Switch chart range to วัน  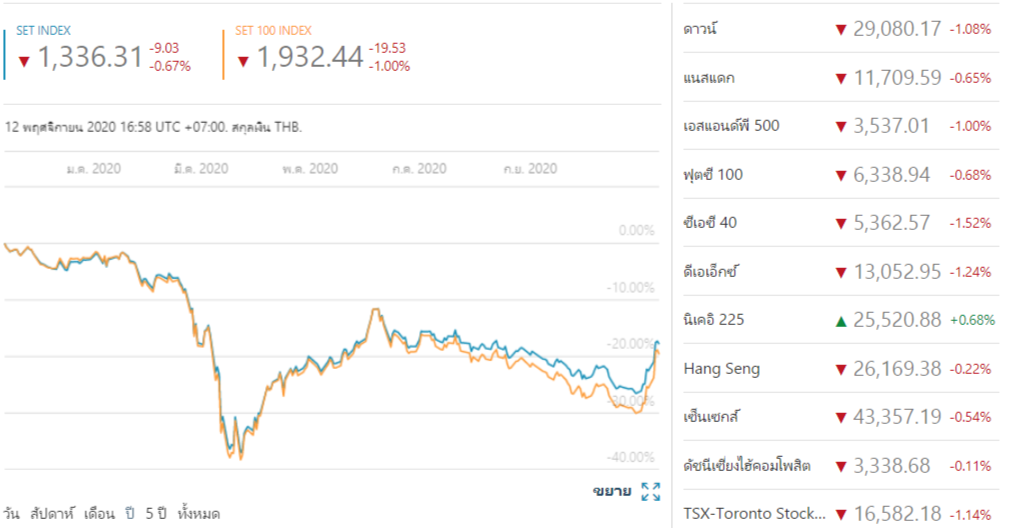pyautogui.click(x=13, y=515)
